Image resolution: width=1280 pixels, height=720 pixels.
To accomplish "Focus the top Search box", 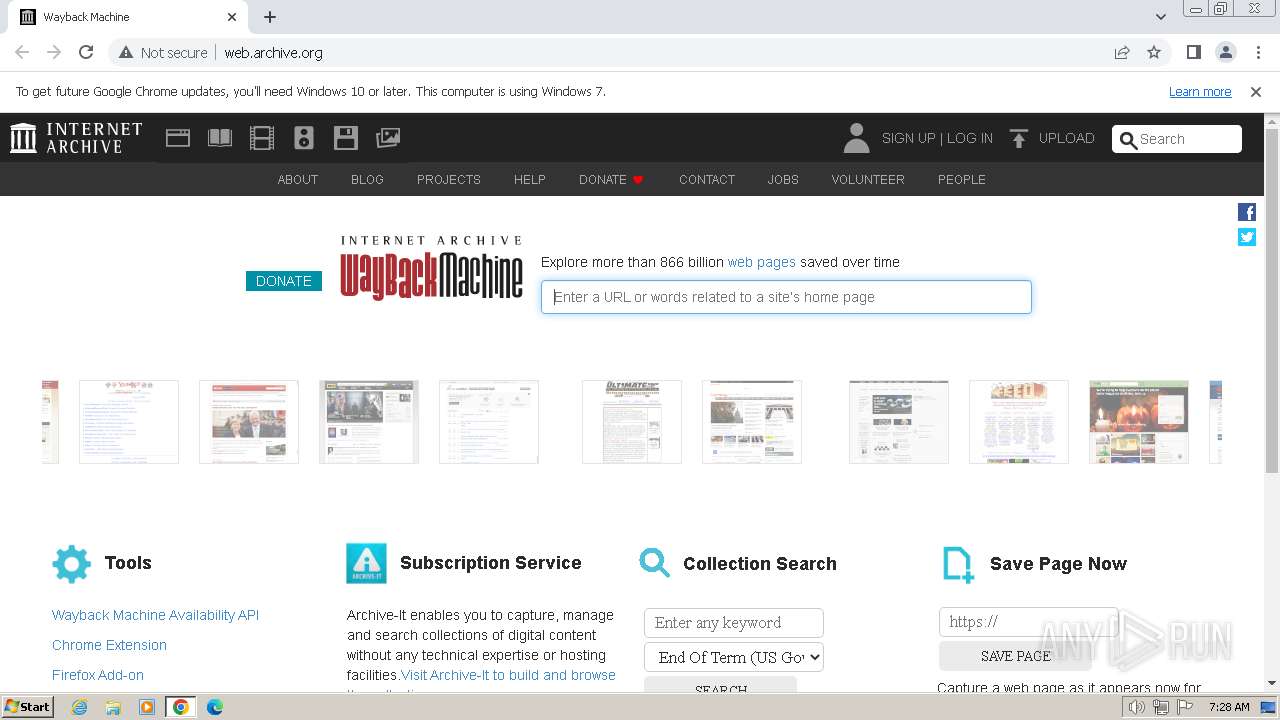I will click(1177, 139).
